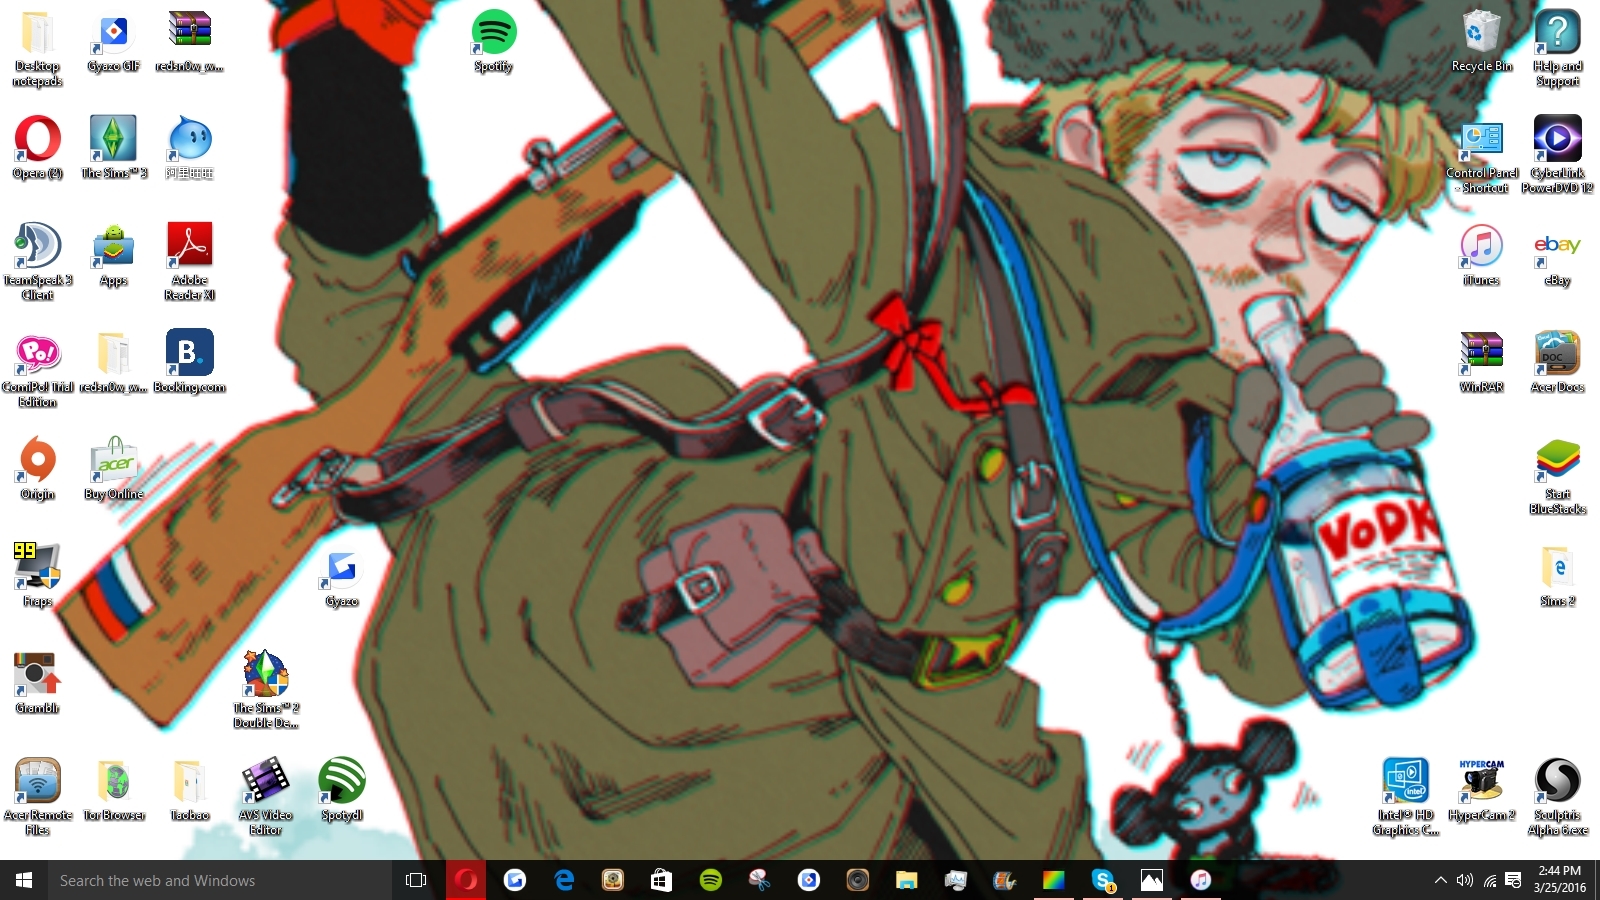The image size is (1600, 900).
Task: Start The Sims 3 desktop shortcut
Action: [x=114, y=147]
